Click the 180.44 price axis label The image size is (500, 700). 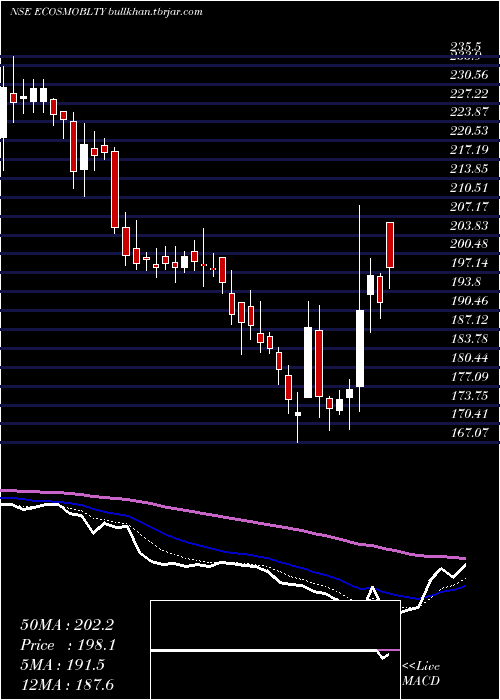[x=468, y=358]
